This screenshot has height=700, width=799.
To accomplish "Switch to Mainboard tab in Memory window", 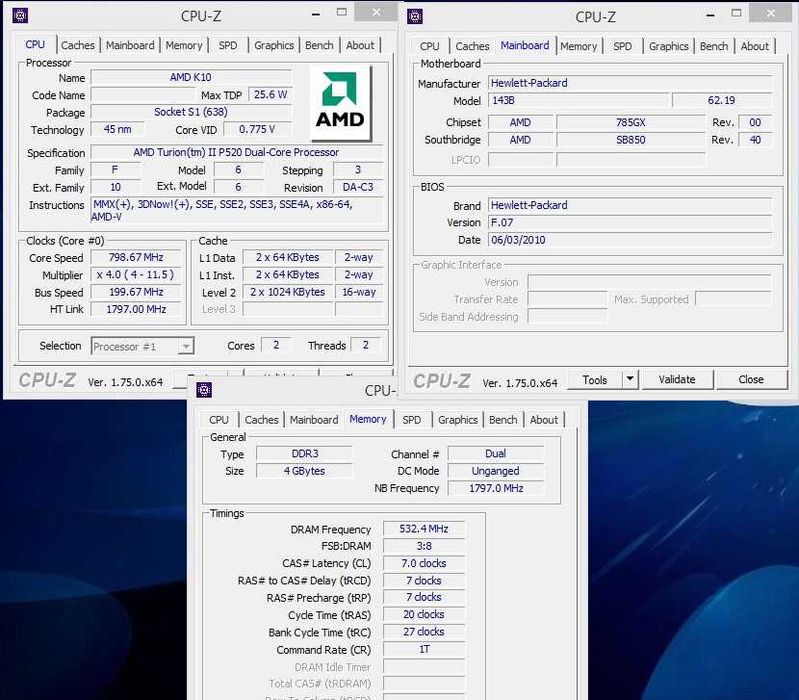I will (314, 420).
